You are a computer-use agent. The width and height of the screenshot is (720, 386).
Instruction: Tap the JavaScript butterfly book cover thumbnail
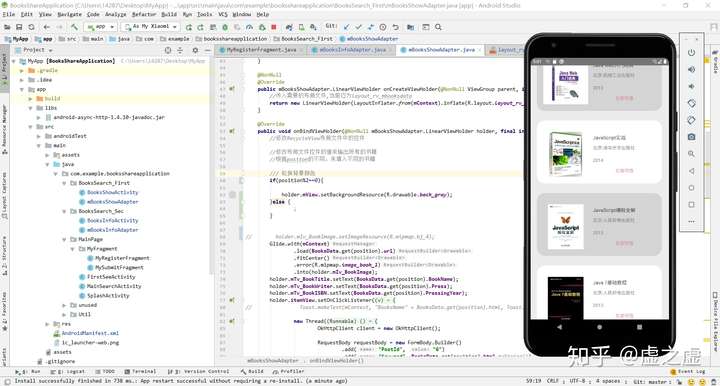coord(566,227)
